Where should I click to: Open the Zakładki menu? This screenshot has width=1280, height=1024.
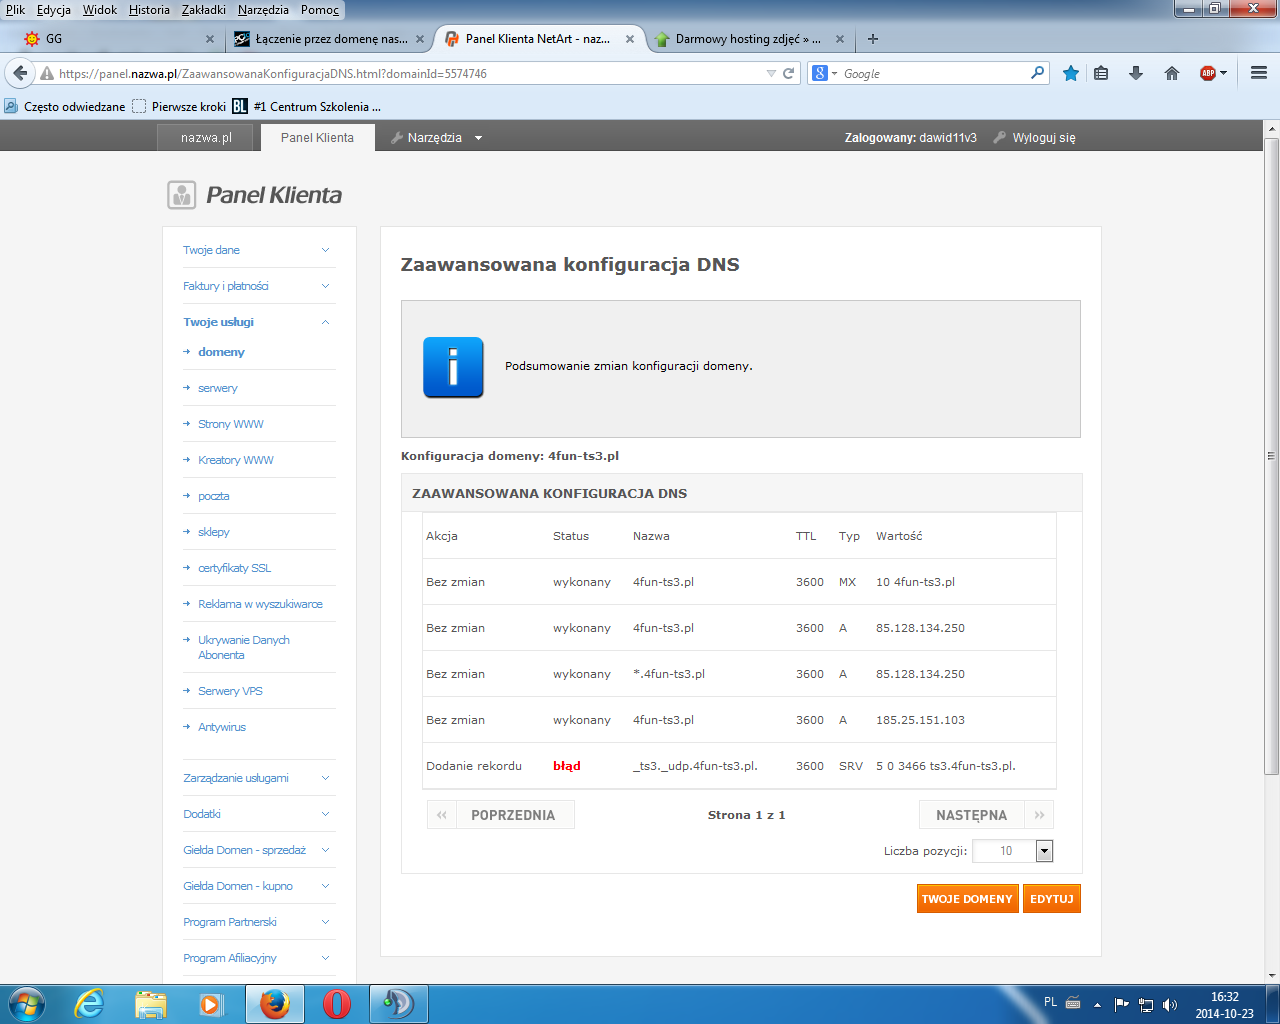[204, 9]
